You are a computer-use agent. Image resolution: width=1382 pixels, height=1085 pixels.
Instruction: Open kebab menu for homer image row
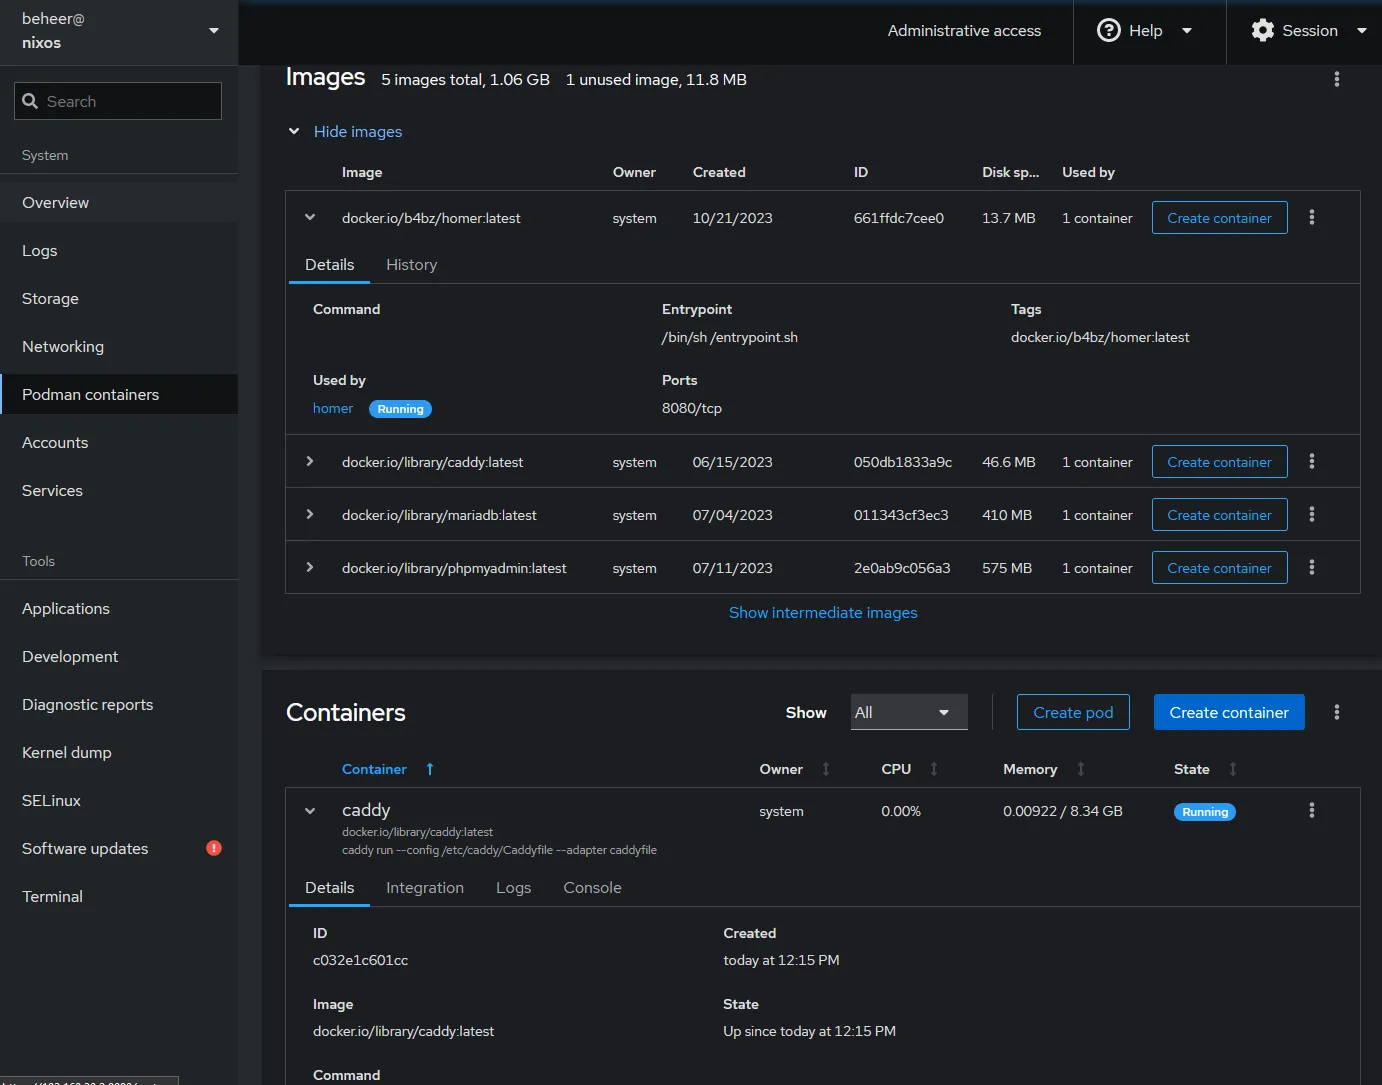point(1311,218)
